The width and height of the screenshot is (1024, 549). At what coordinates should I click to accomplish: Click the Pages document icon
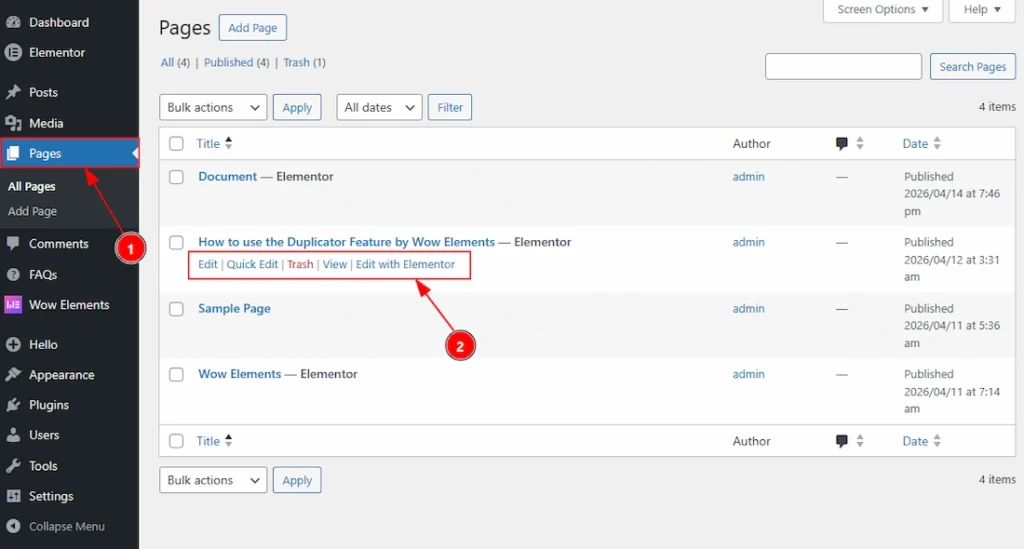tap(13, 153)
